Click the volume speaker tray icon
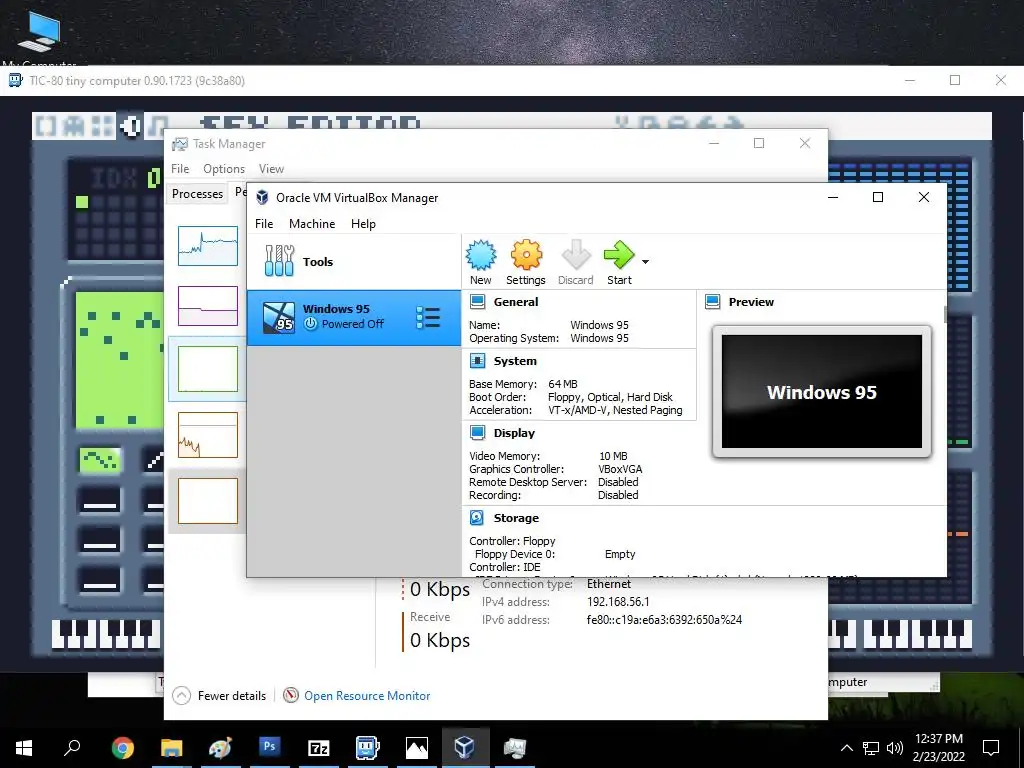This screenshot has width=1024, height=768. pos(895,748)
